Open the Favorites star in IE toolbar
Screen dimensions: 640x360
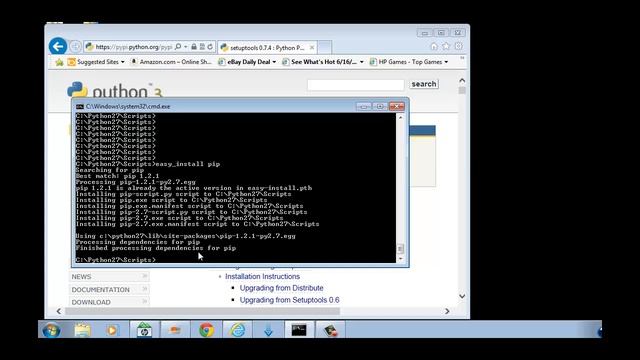[446, 47]
